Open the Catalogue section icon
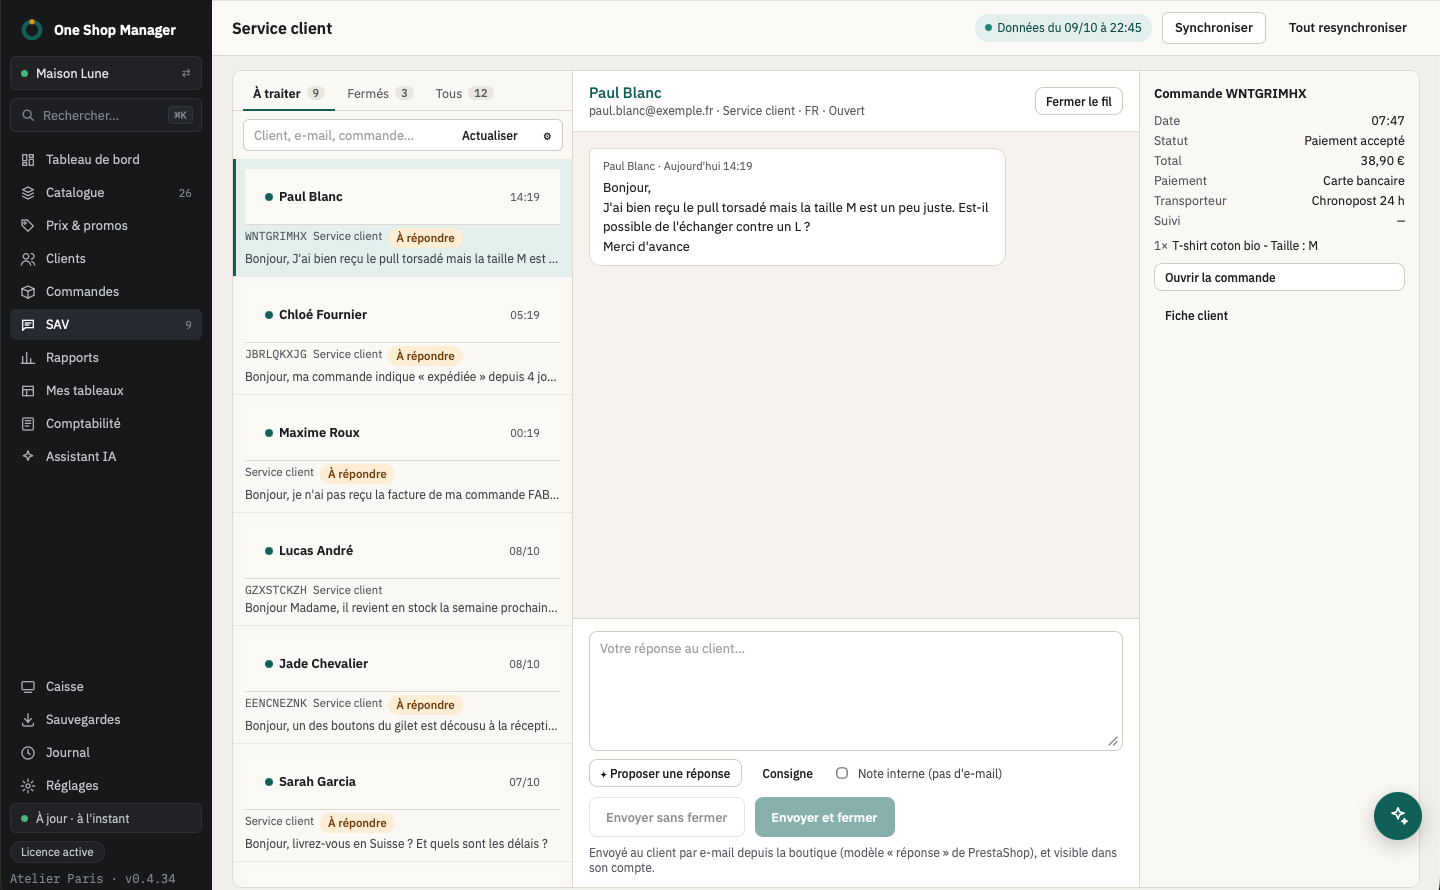The image size is (1440, 890). [28, 193]
